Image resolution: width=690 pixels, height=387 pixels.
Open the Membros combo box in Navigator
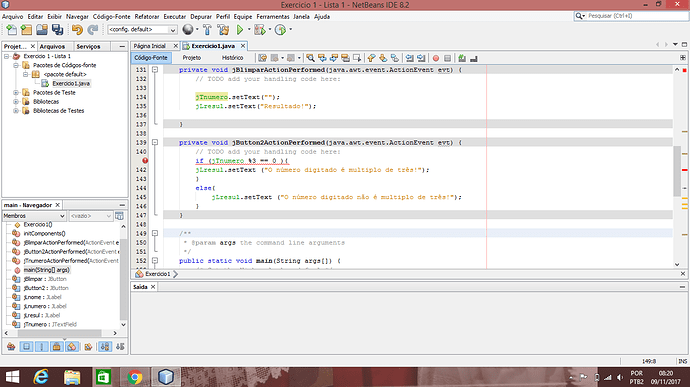pyautogui.click(x=34, y=216)
